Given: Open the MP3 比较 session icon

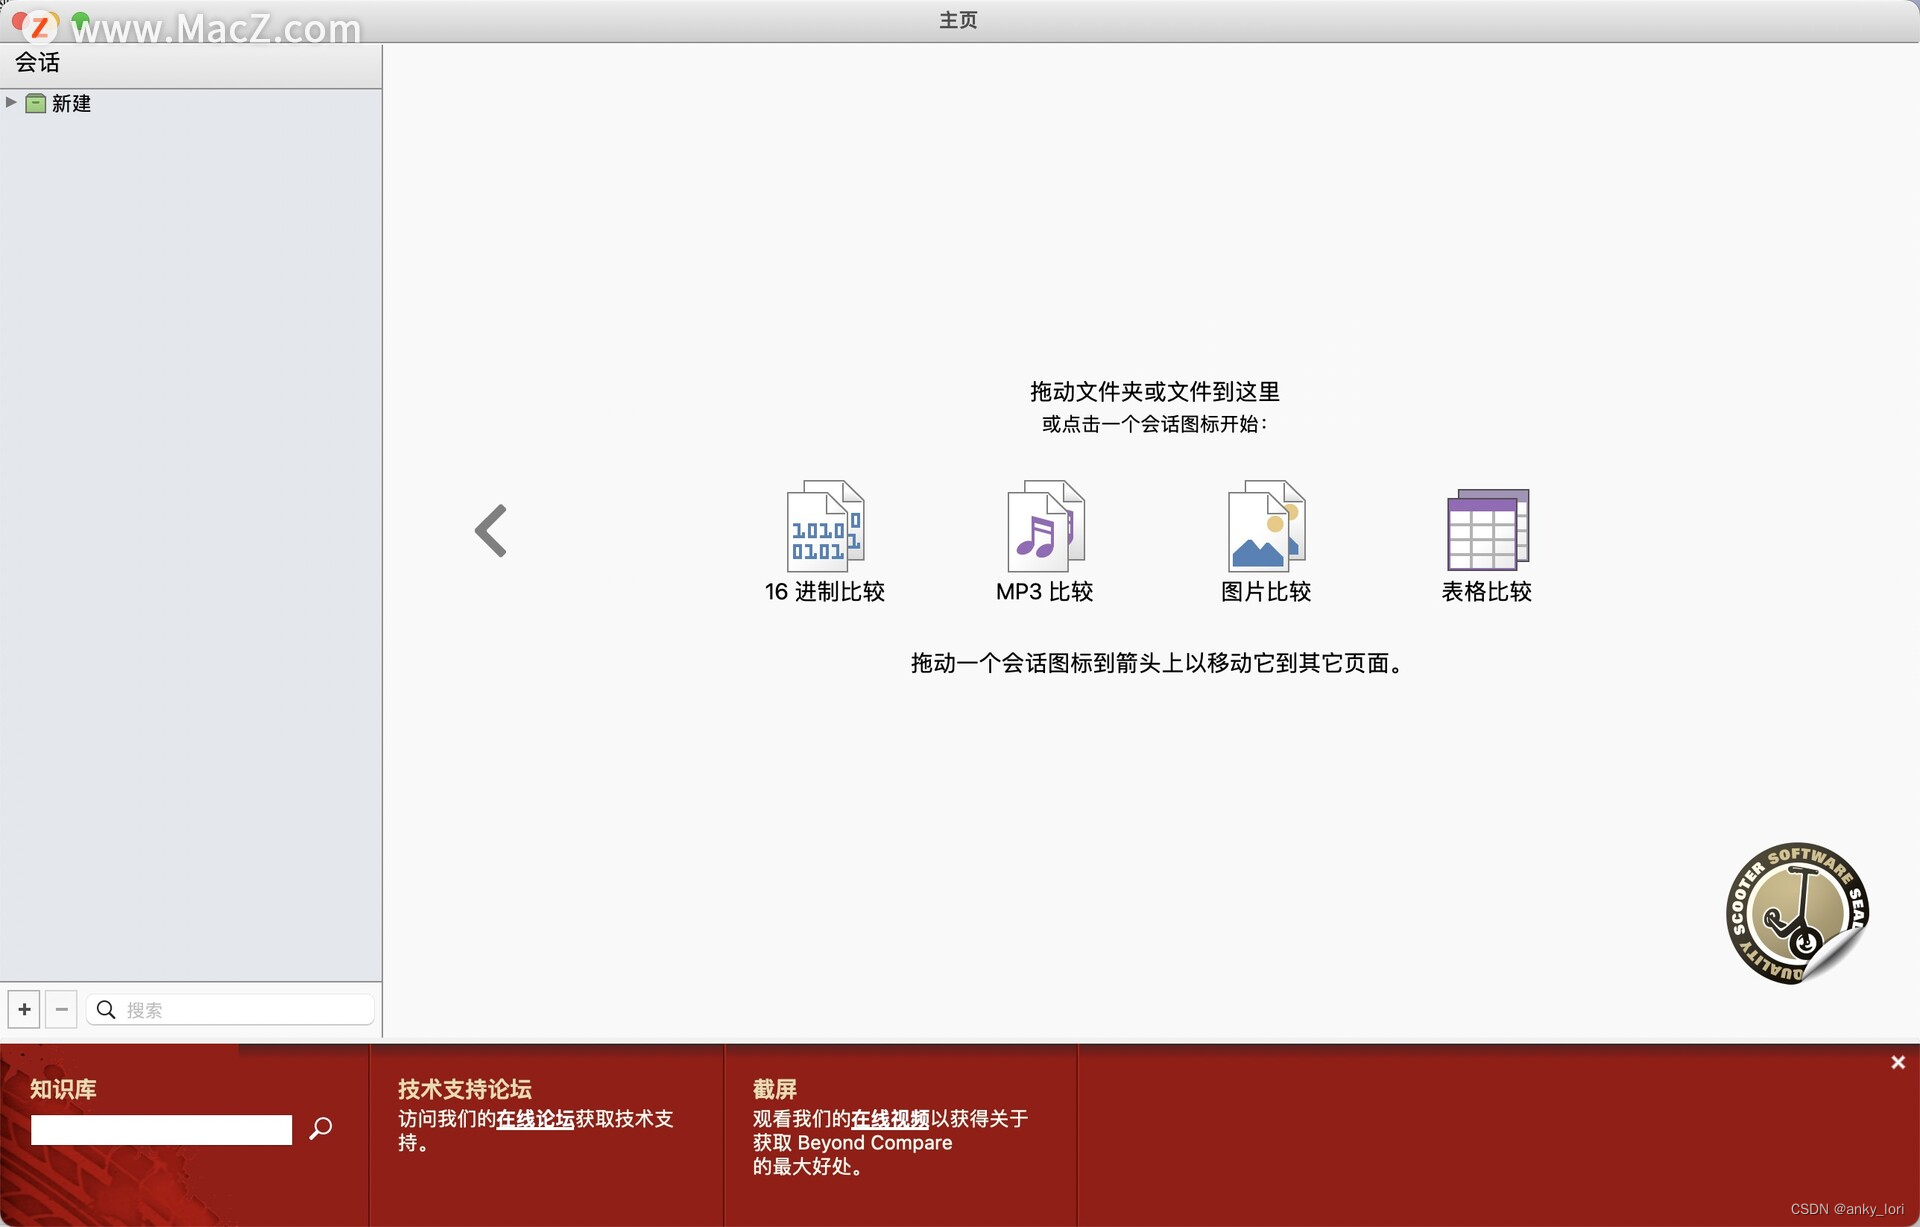Looking at the screenshot, I should tap(1045, 528).
